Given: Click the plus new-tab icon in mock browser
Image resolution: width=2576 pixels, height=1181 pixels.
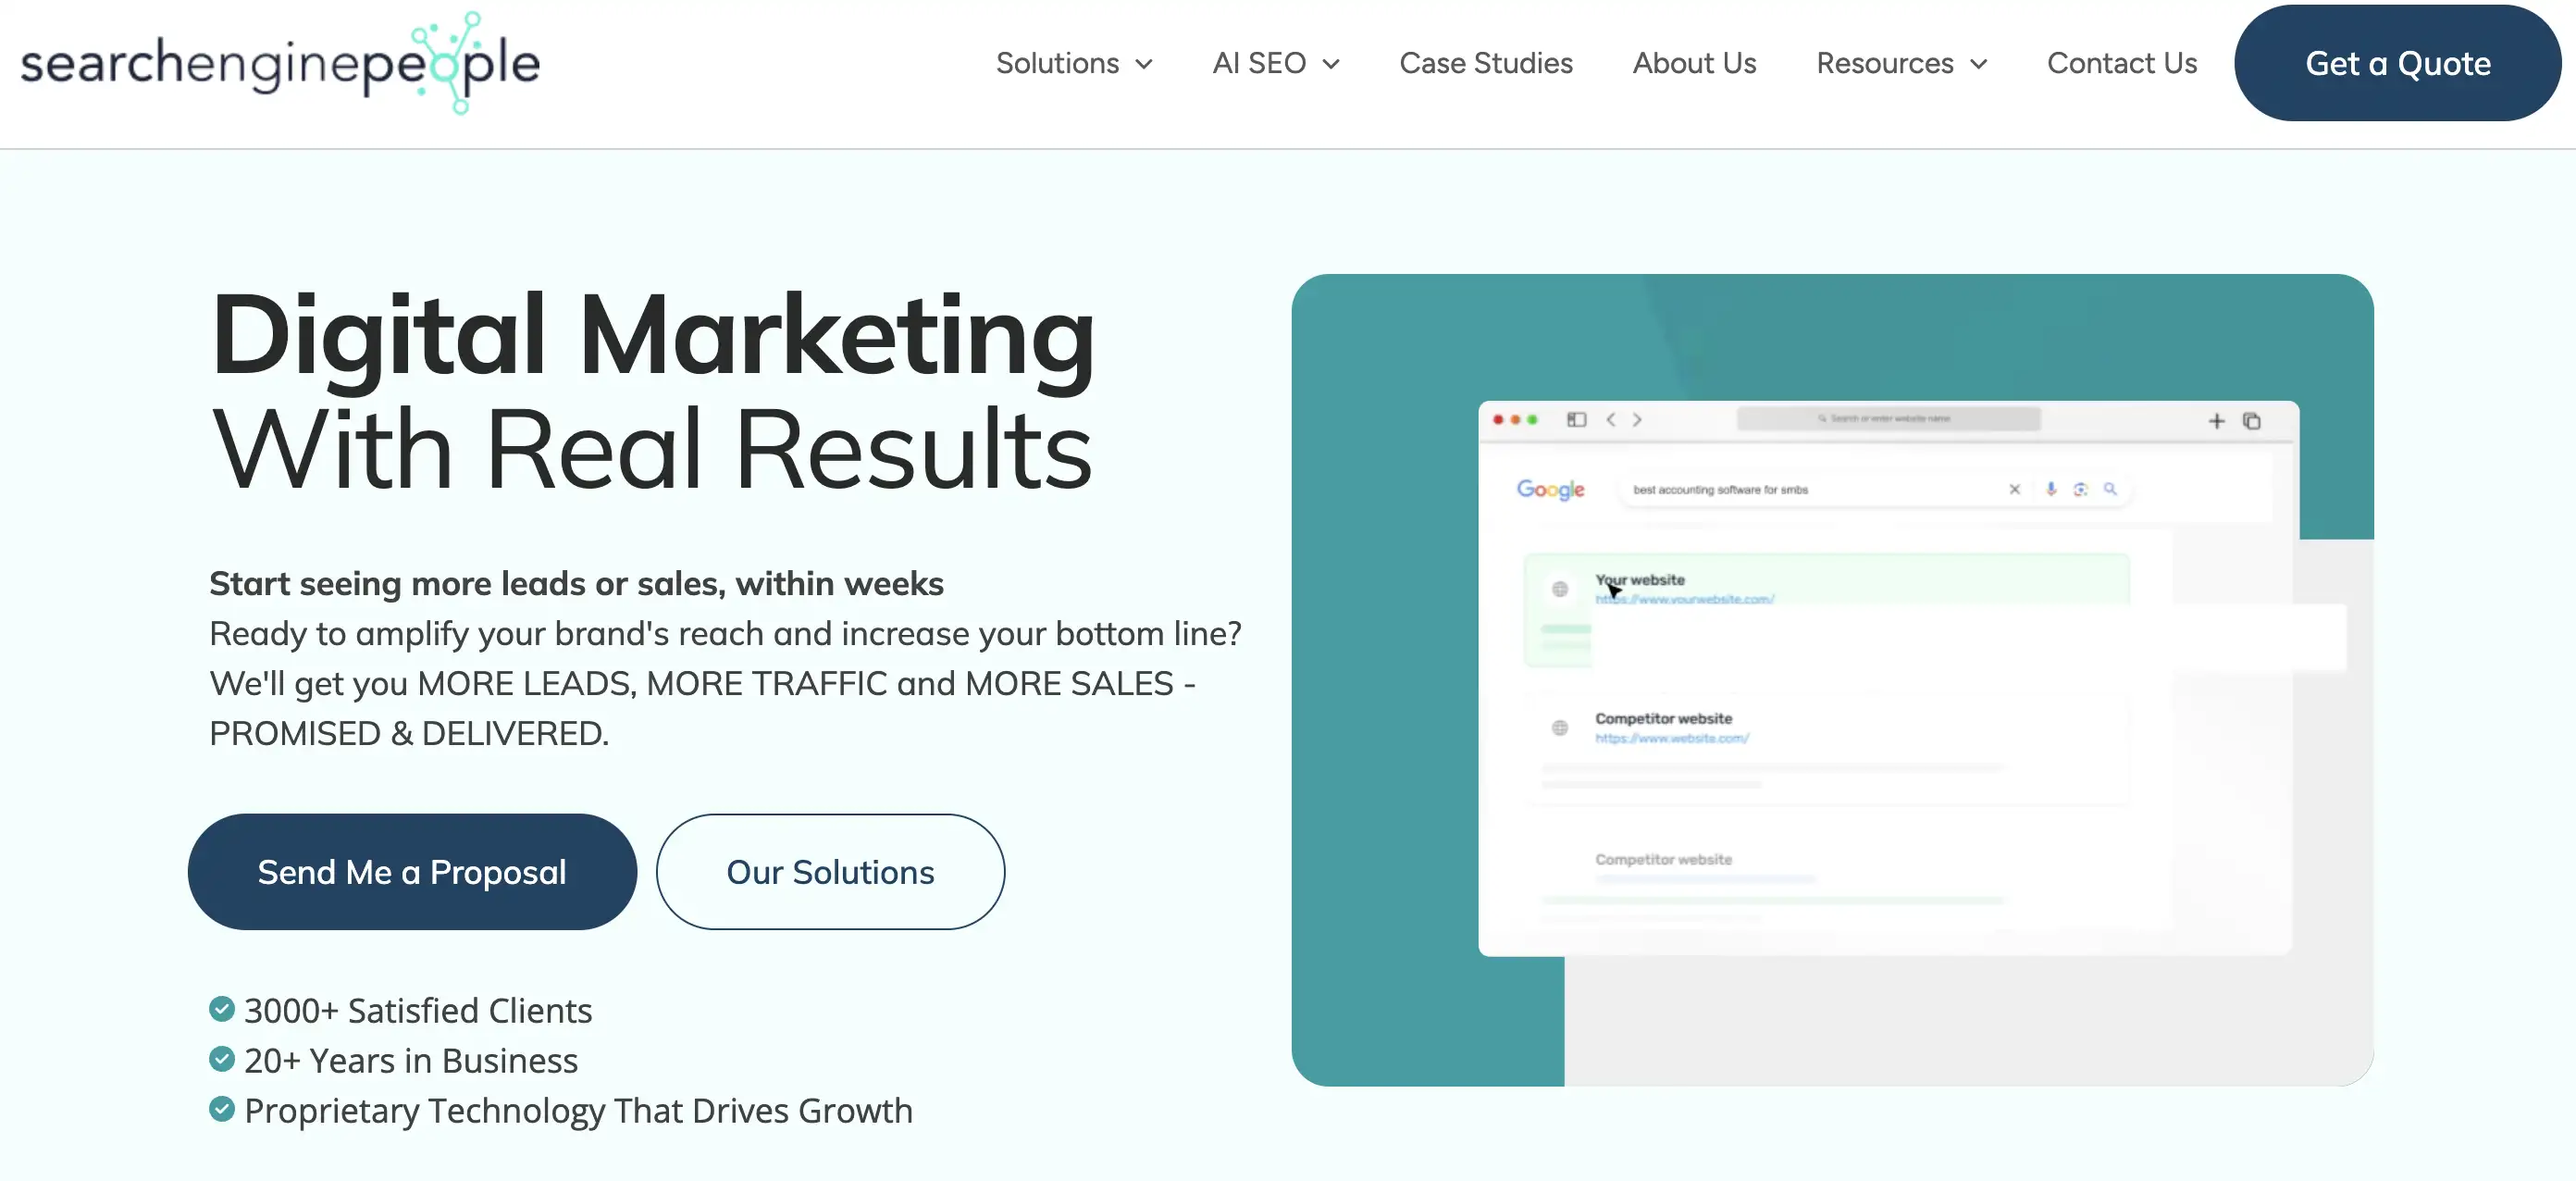Looking at the screenshot, I should point(2216,421).
